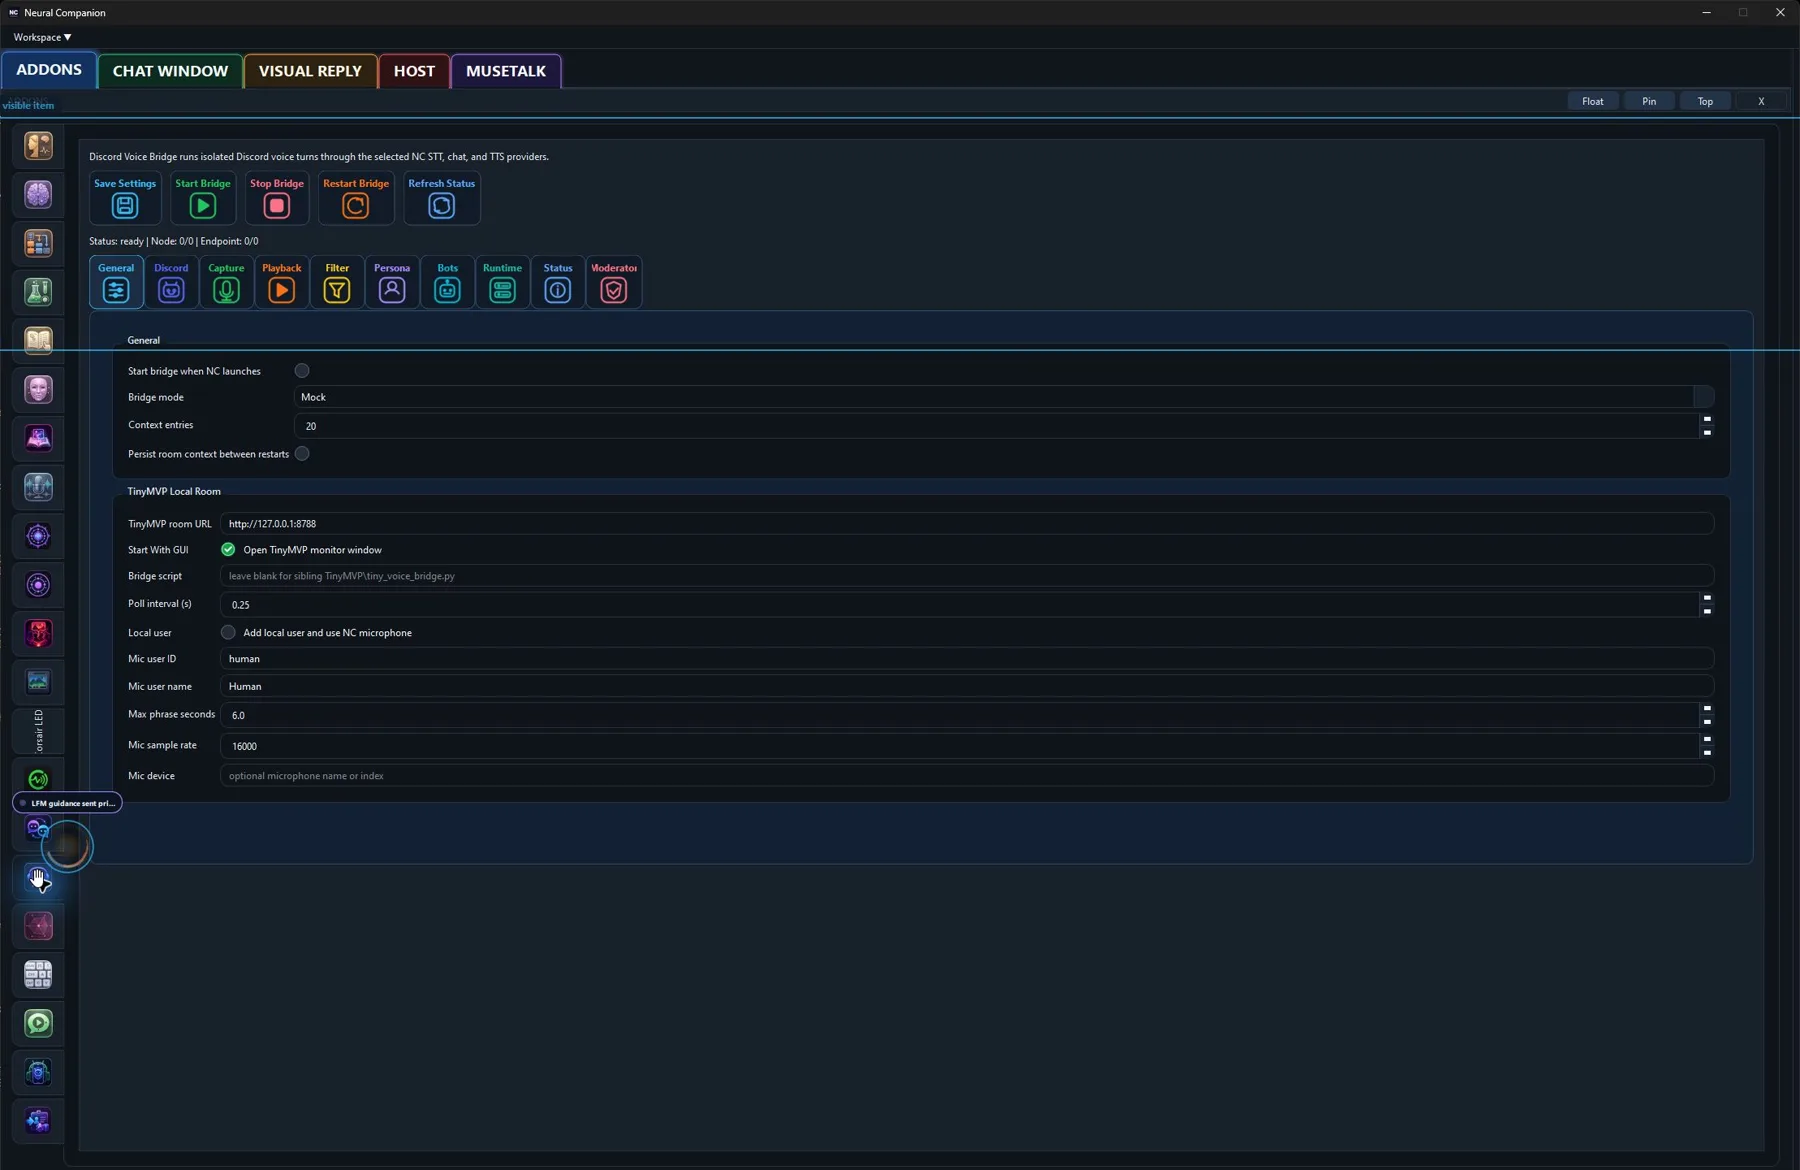Image resolution: width=1800 pixels, height=1170 pixels.
Task: Decrease the Poll interval value
Action: 1707,611
